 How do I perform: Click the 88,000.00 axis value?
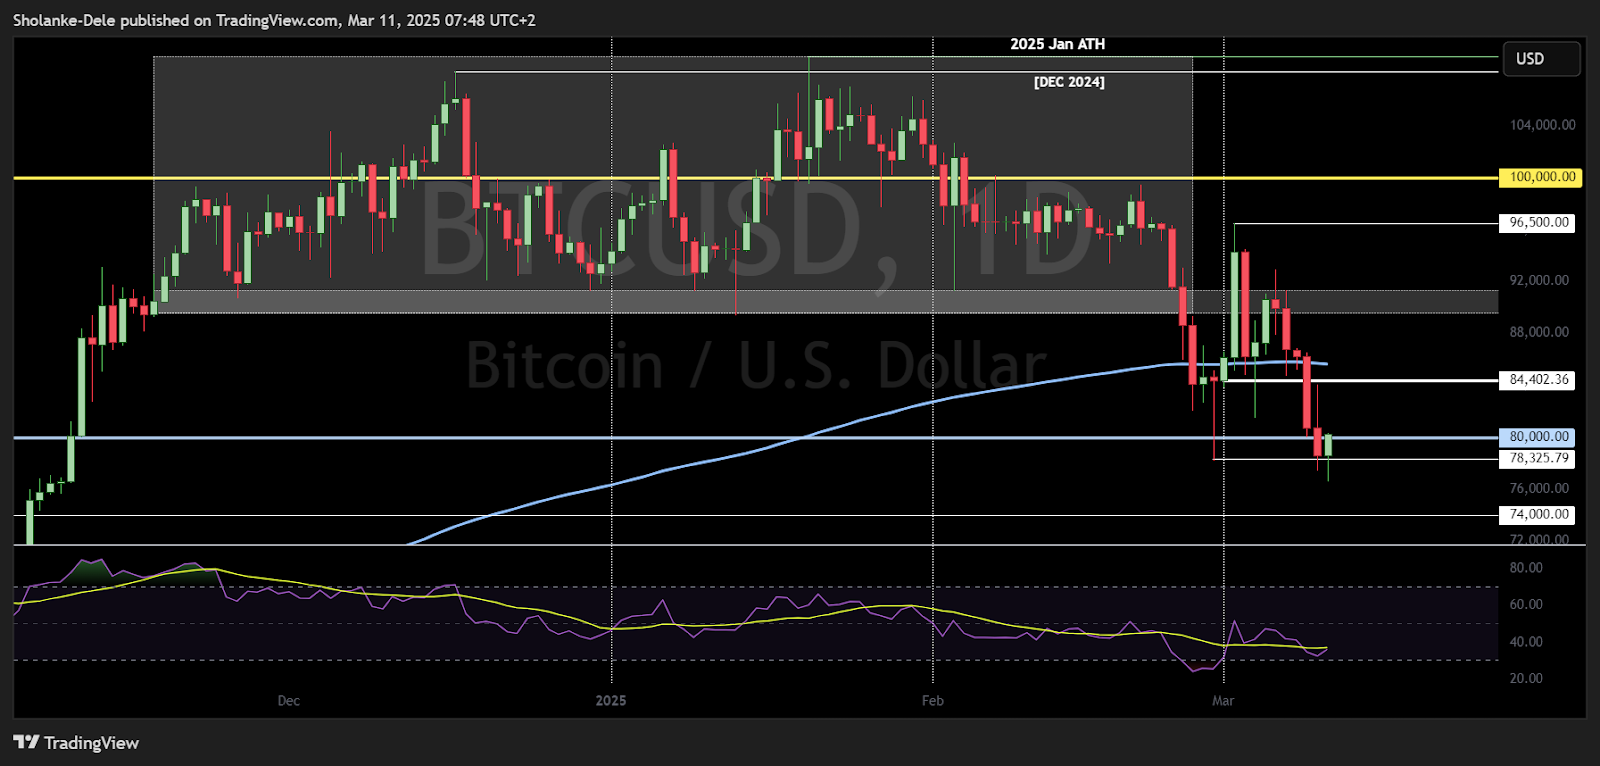(x=1539, y=332)
